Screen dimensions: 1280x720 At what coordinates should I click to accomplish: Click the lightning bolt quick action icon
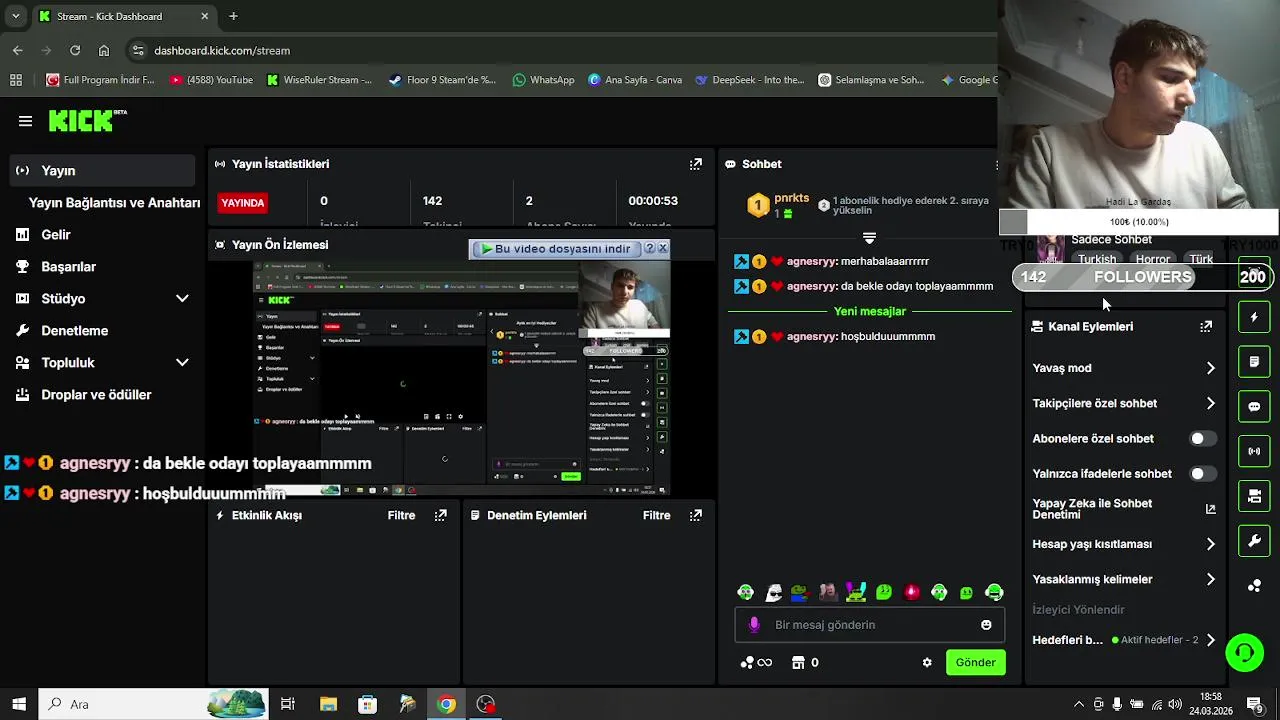(x=1254, y=317)
